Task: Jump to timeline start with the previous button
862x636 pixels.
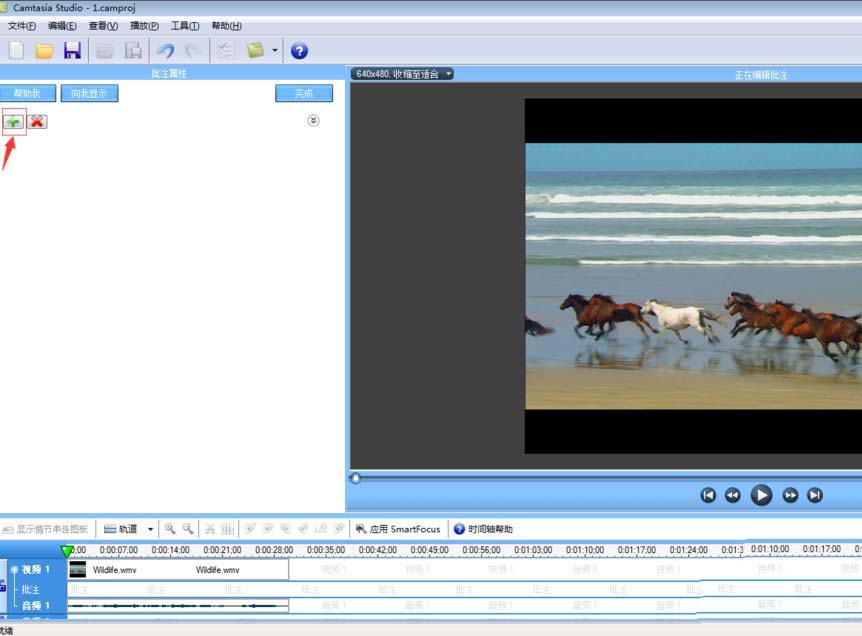Action: click(710, 494)
